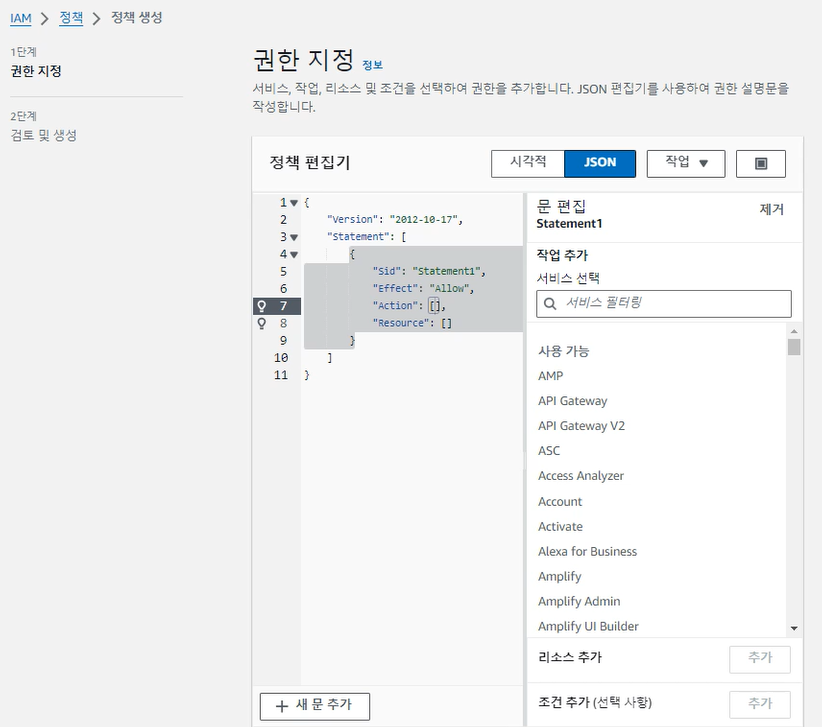822x727 pixels.
Task: Click 제거 to remove Statement1
Action: [771, 209]
